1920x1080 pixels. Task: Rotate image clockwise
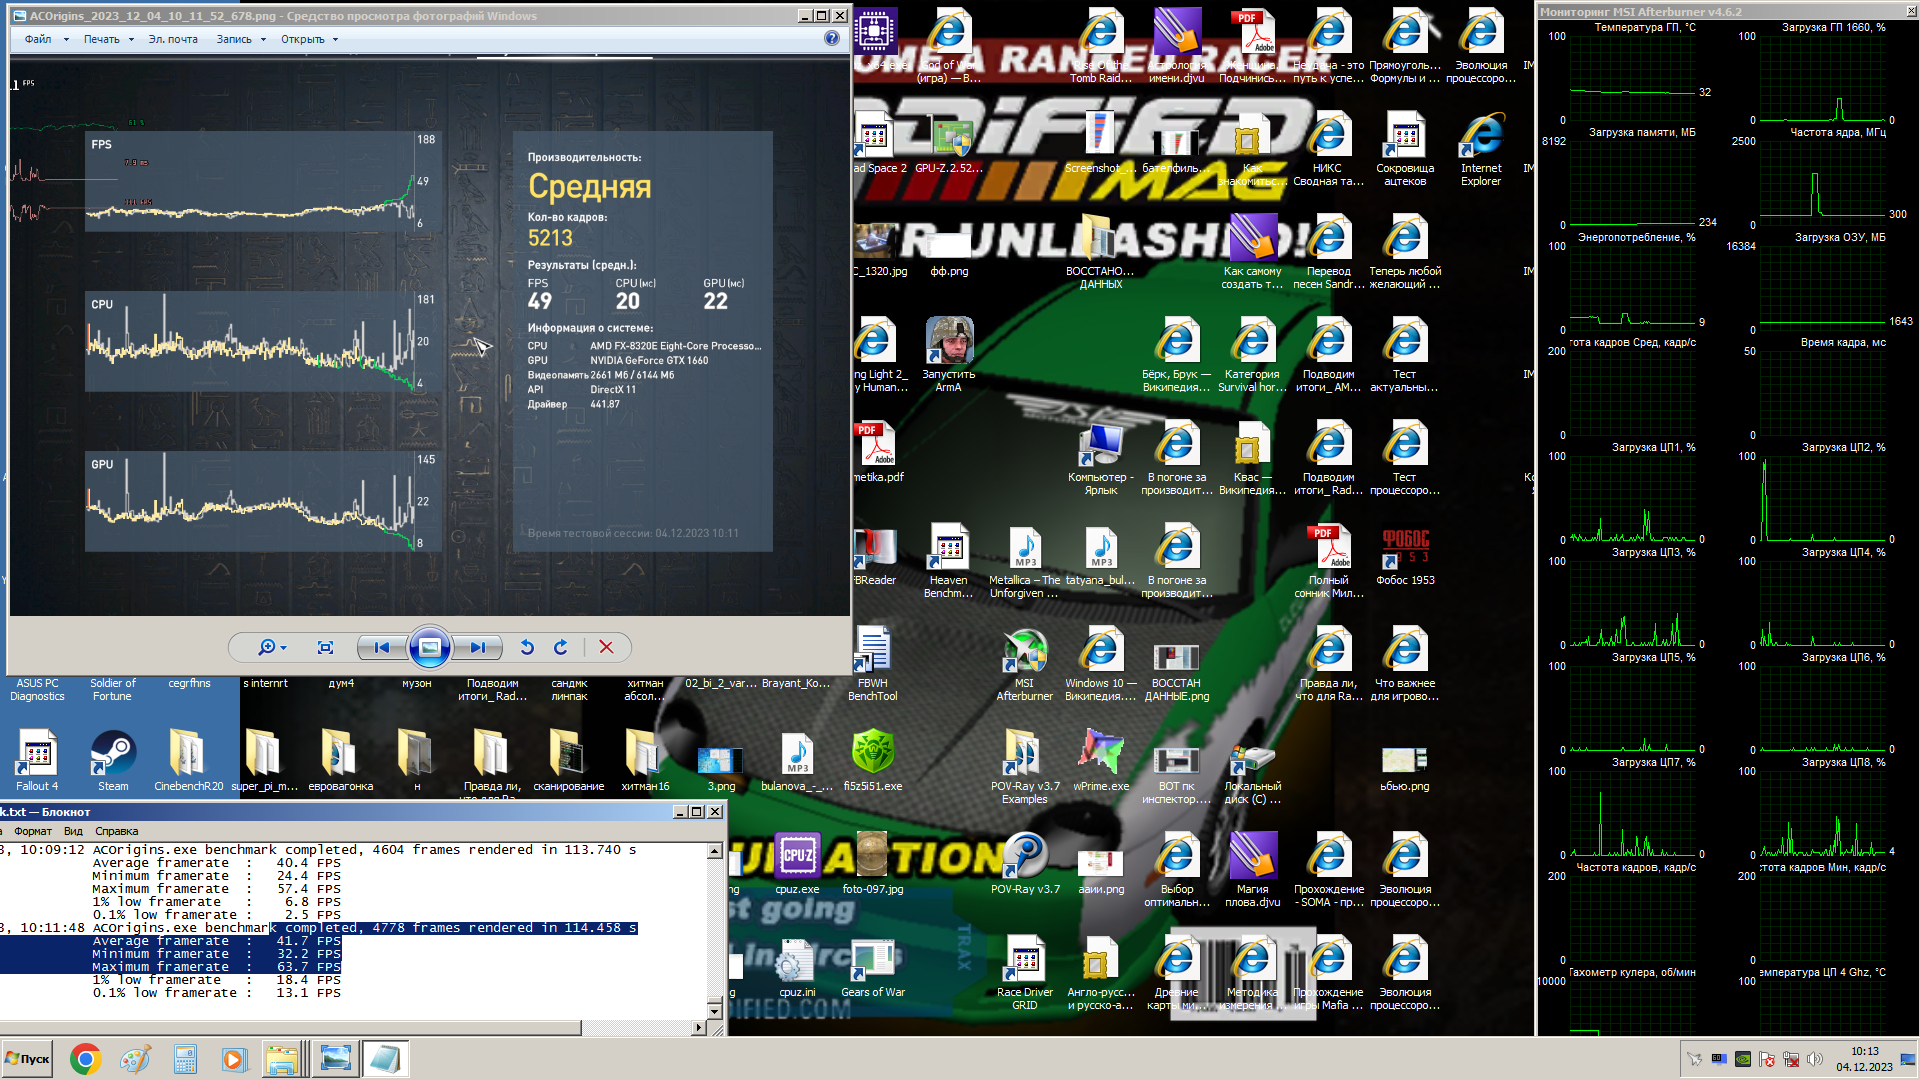[x=561, y=648]
